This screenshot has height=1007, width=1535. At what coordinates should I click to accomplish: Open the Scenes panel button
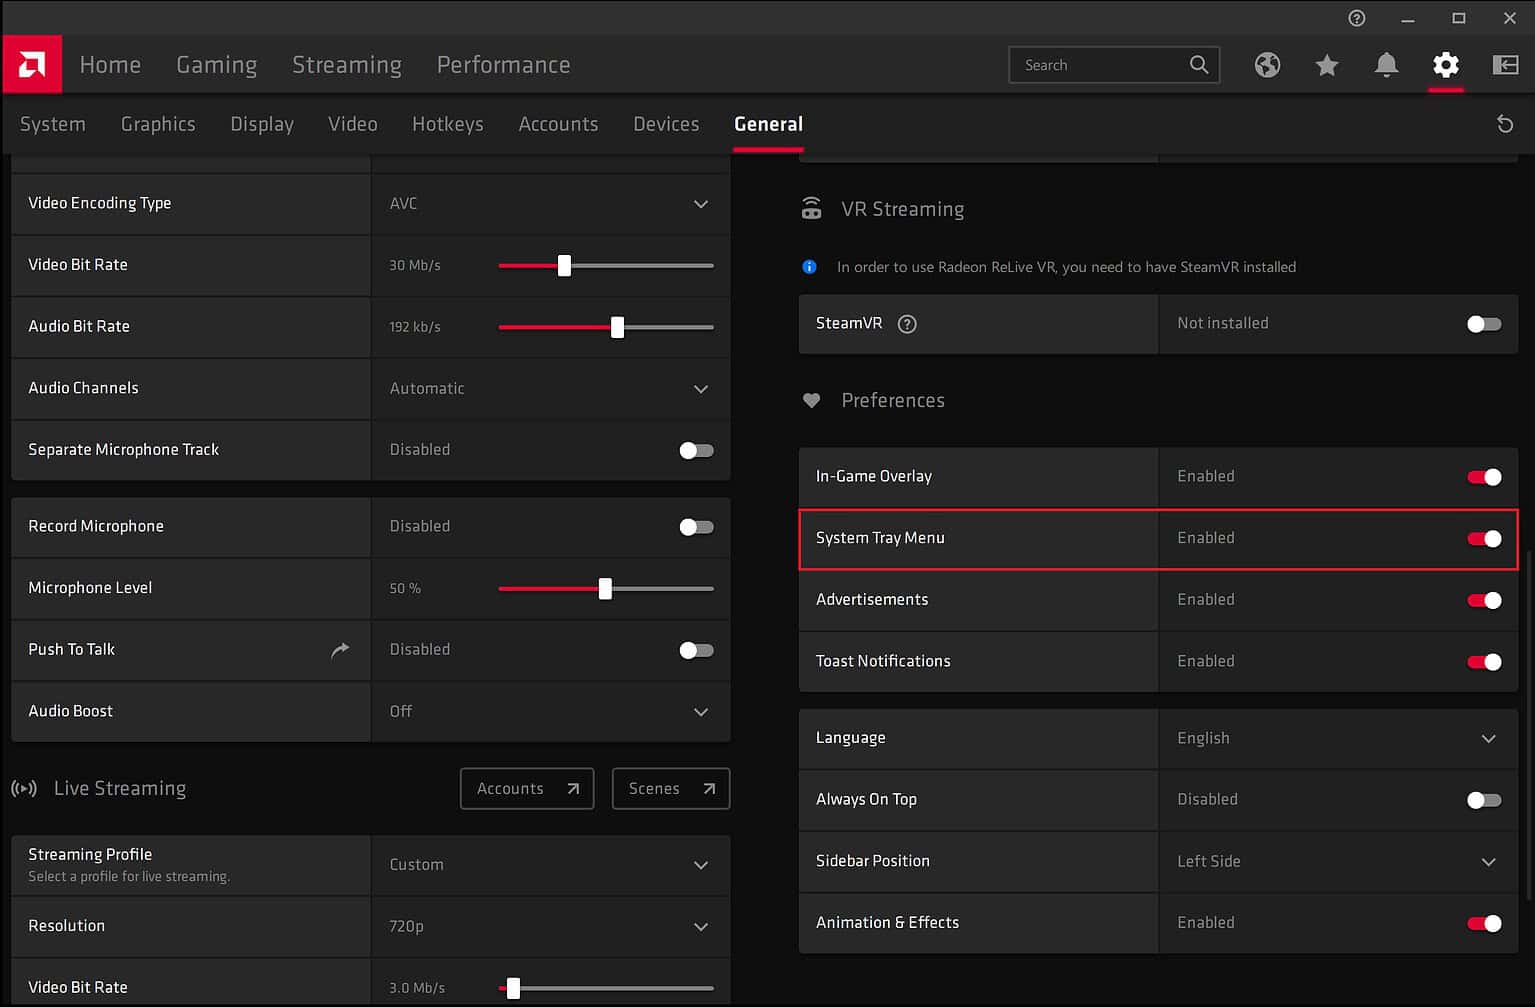pos(669,788)
